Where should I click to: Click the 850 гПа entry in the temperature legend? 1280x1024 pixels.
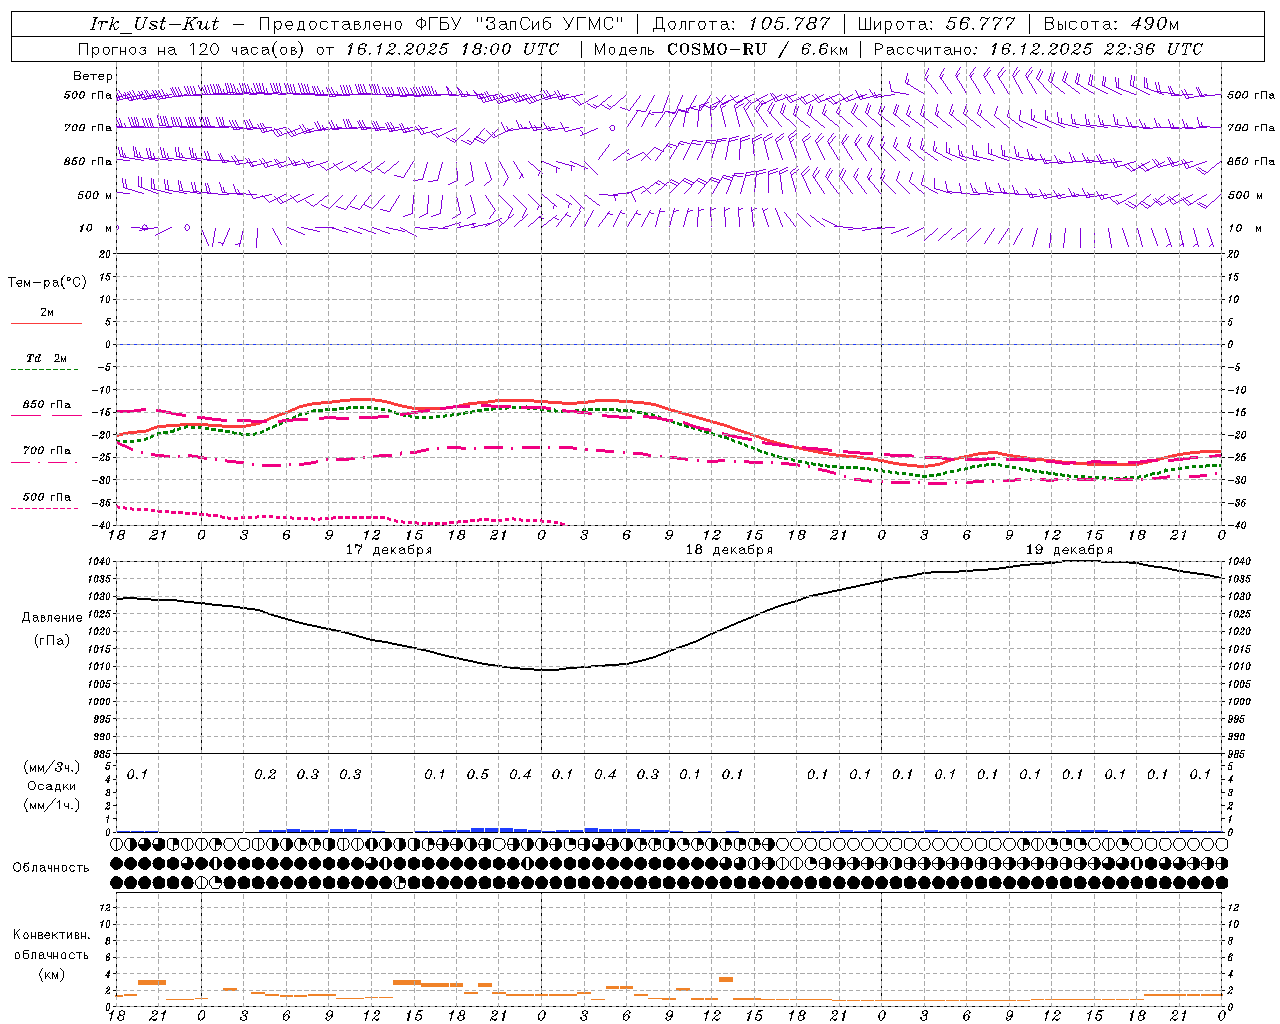click(x=47, y=405)
